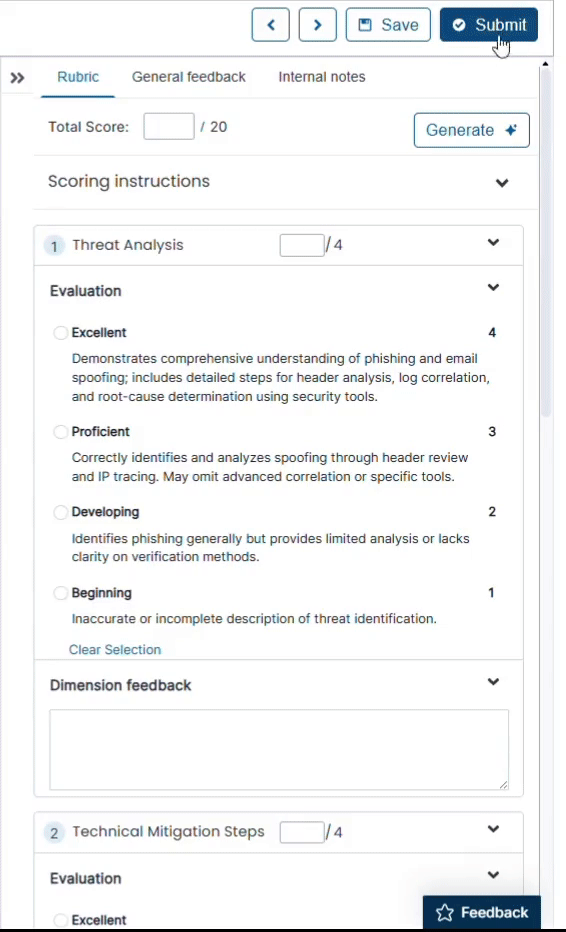The width and height of the screenshot is (566, 932).
Task: Switch to the General feedback tab
Action: [x=188, y=77]
